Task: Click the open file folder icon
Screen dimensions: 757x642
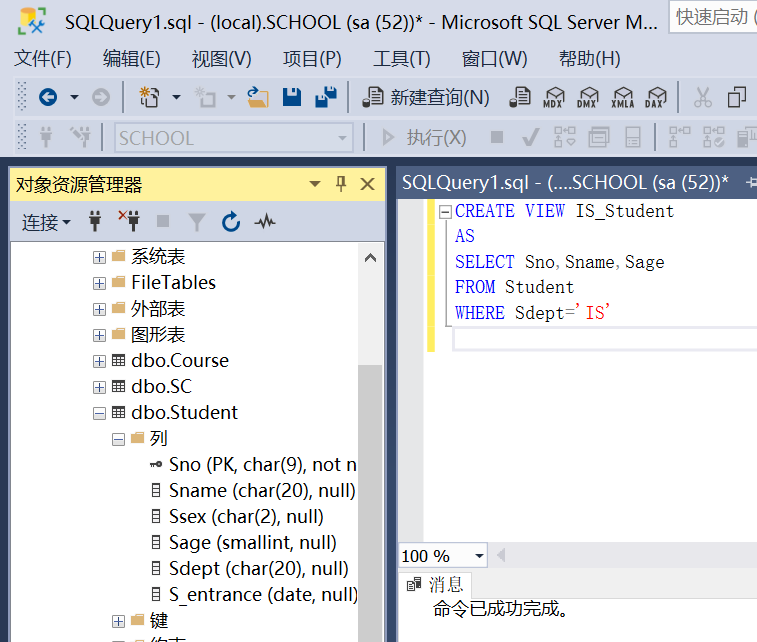Action: tap(258, 97)
